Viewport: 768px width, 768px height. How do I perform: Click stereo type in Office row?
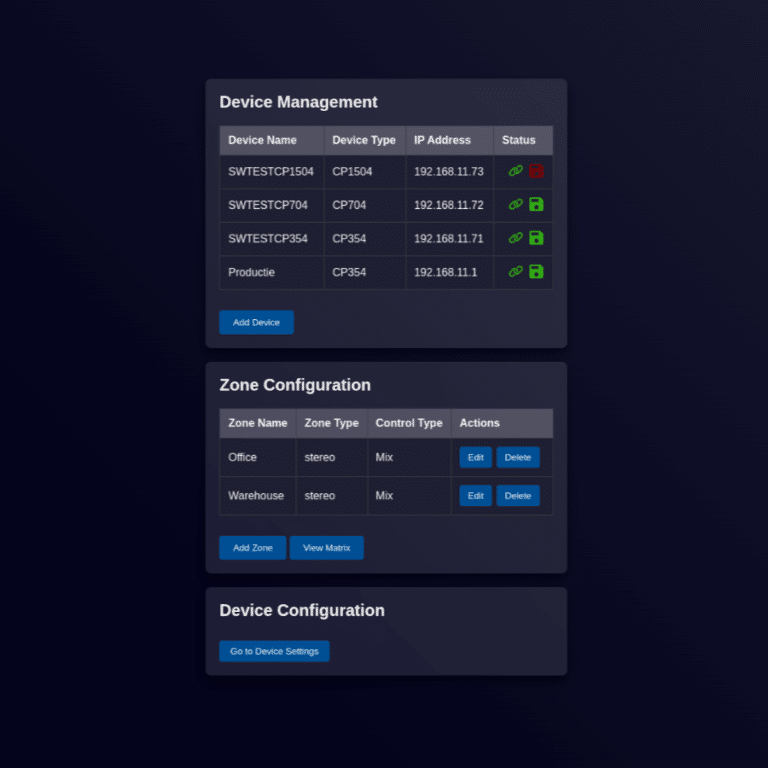[320, 457]
